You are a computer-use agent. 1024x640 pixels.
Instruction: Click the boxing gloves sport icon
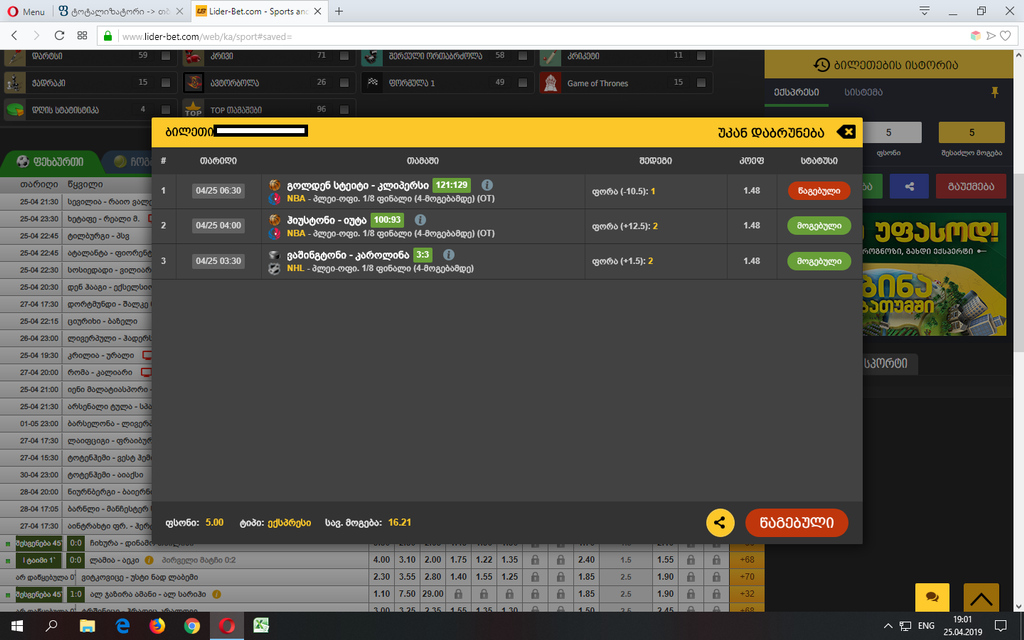point(193,57)
